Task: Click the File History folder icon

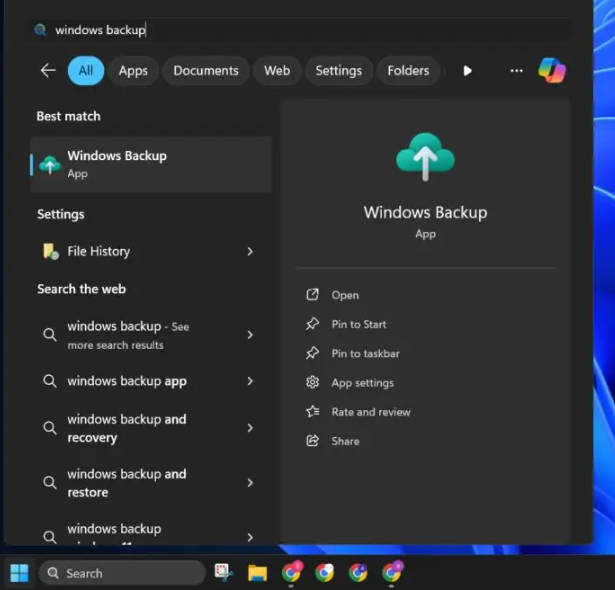Action: pos(50,251)
